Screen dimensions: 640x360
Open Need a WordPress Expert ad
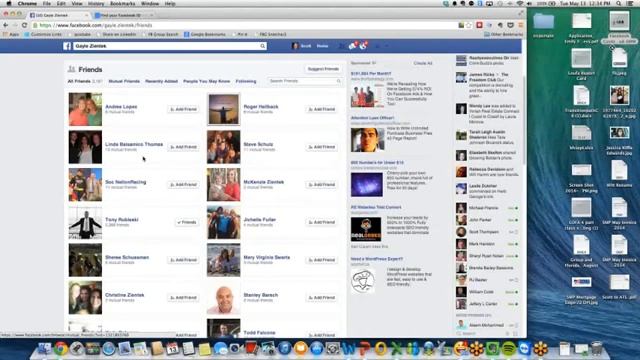[377, 259]
